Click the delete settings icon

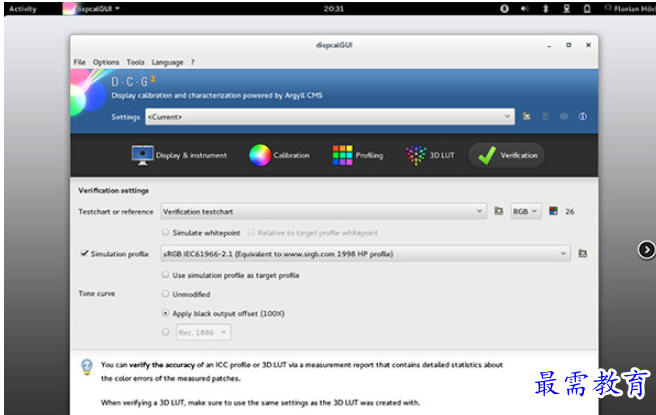(x=545, y=116)
